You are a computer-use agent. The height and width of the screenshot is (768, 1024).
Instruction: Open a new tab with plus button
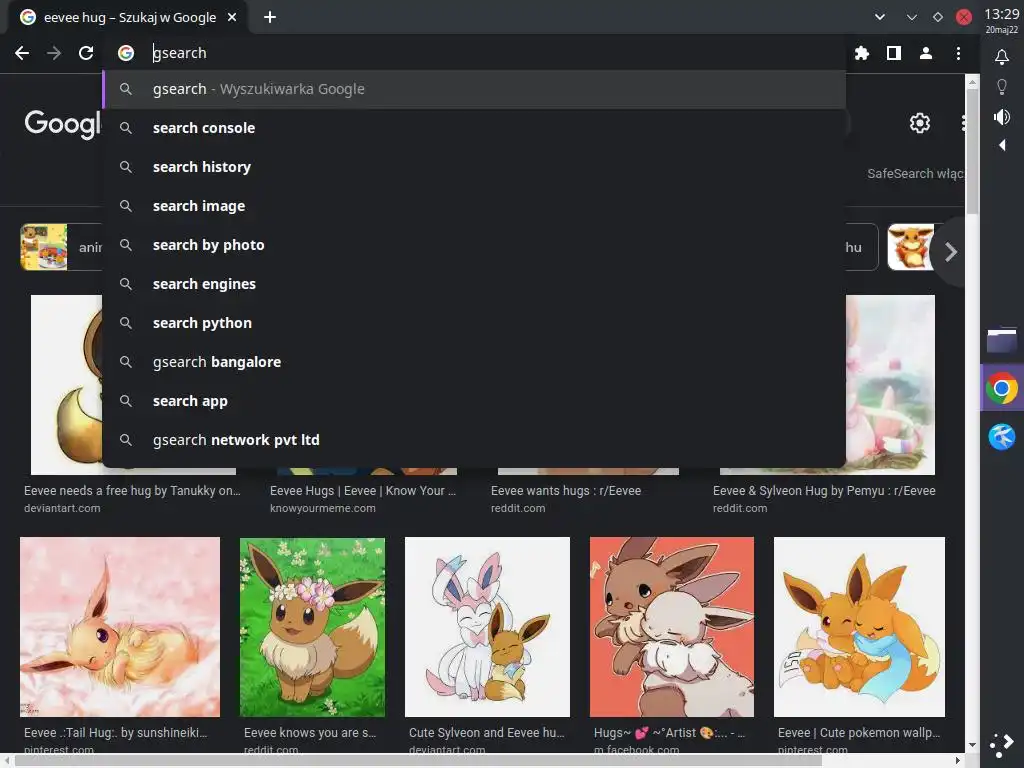click(270, 17)
